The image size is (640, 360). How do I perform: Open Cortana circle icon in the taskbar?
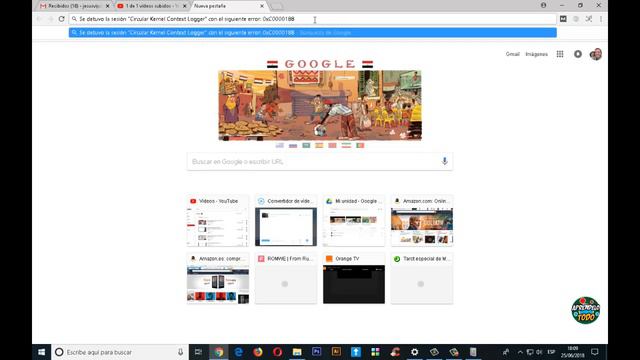(x=59, y=352)
